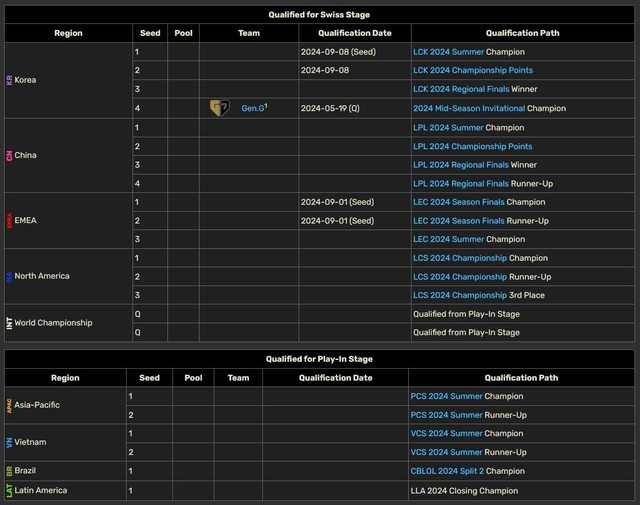640x505 pixels.
Task: Go to the LEC 2024 Summer link
Action: pos(447,239)
